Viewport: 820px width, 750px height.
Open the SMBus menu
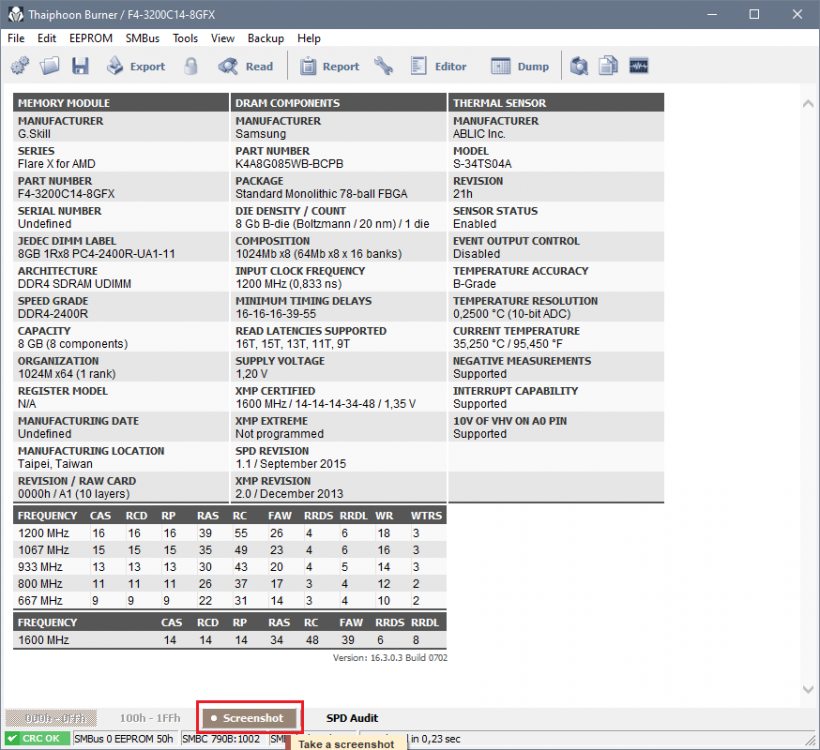click(x=142, y=38)
